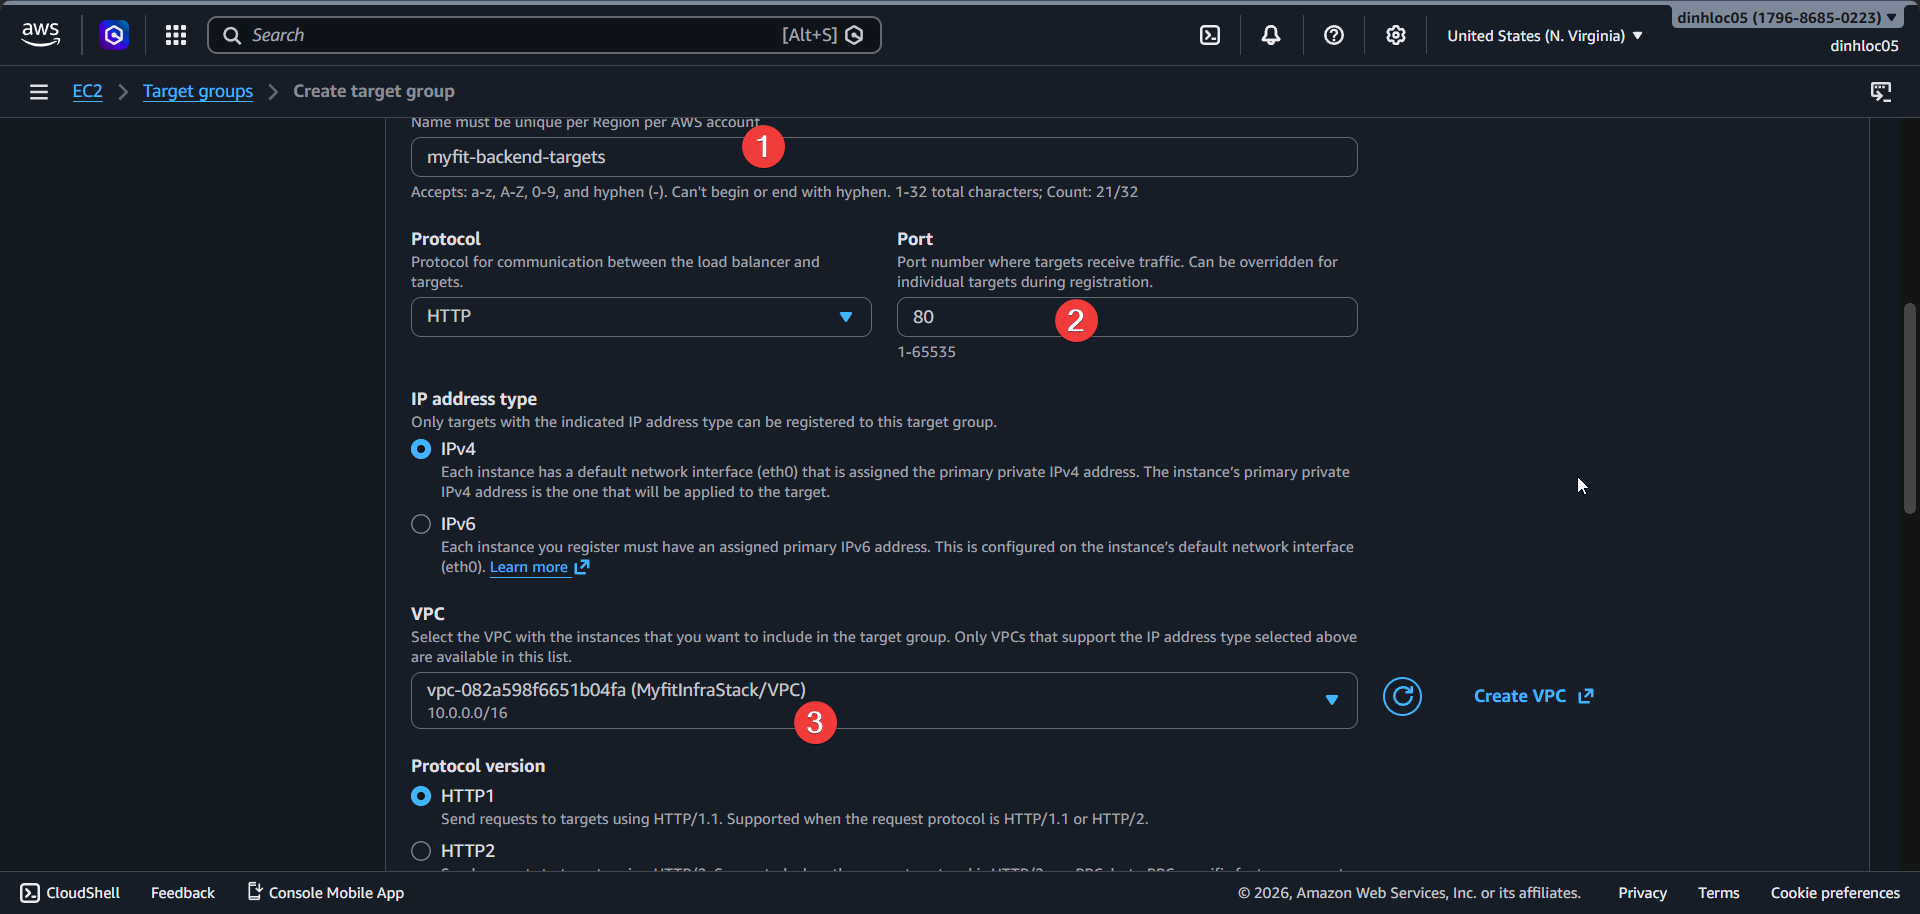The image size is (1920, 914).
Task: Open the navigation sidebar hamburger icon
Action: coord(38,91)
